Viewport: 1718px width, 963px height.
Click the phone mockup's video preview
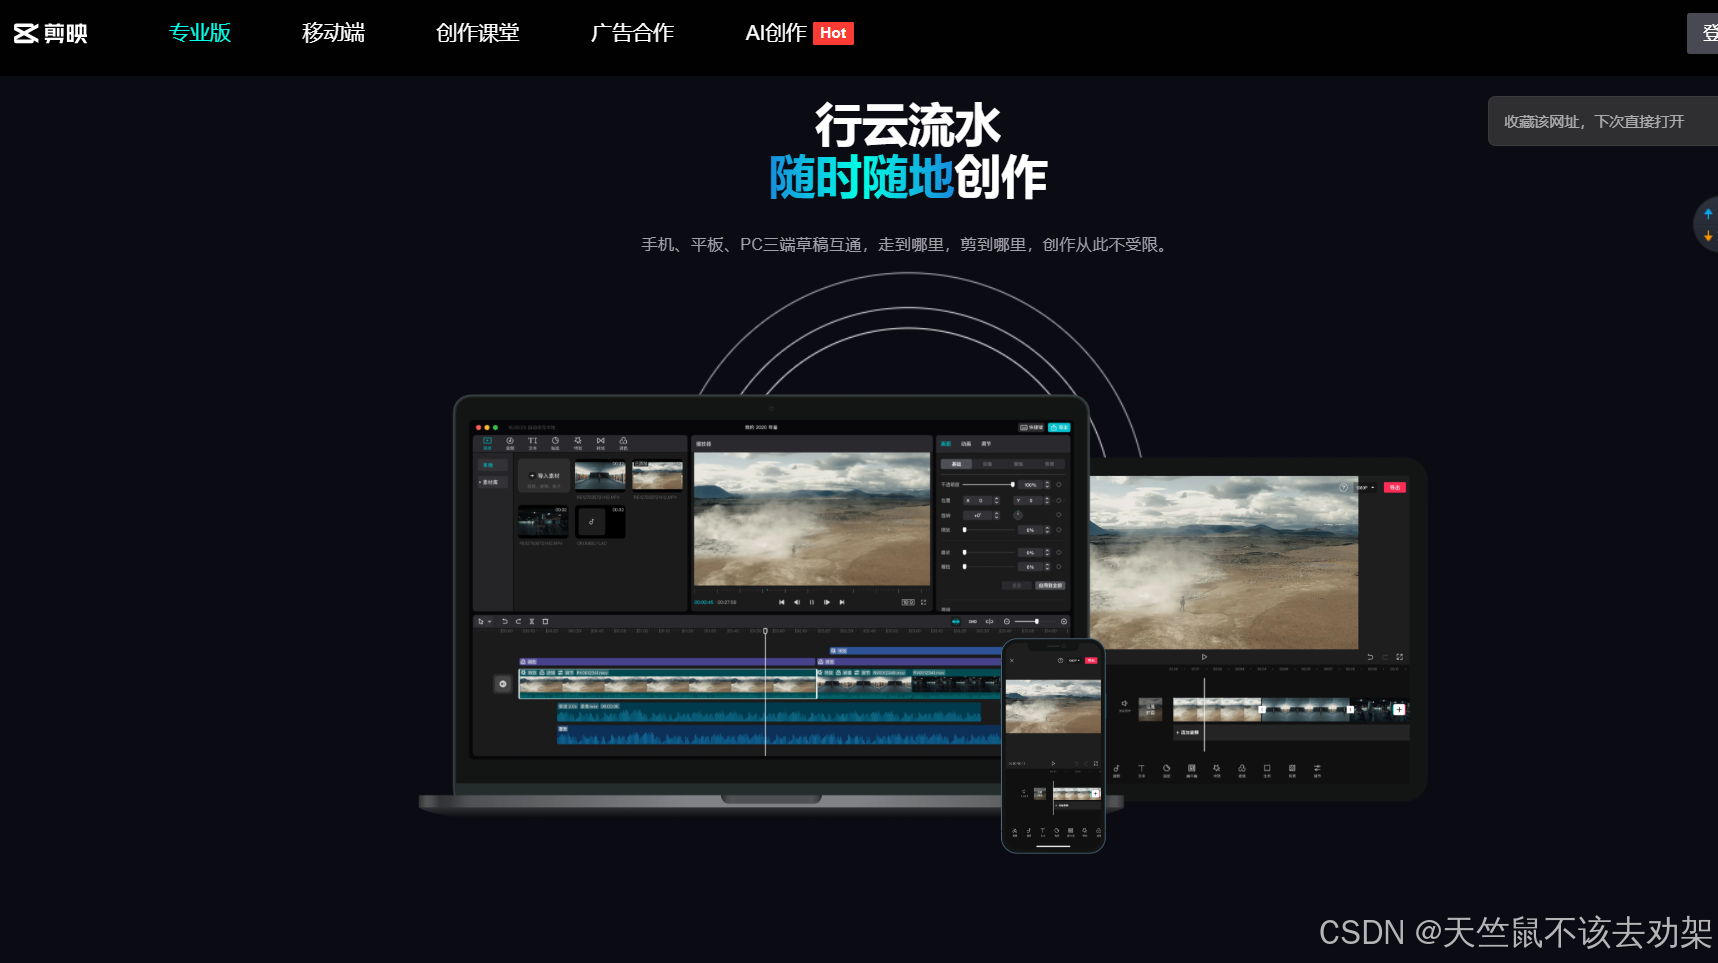tap(1053, 706)
